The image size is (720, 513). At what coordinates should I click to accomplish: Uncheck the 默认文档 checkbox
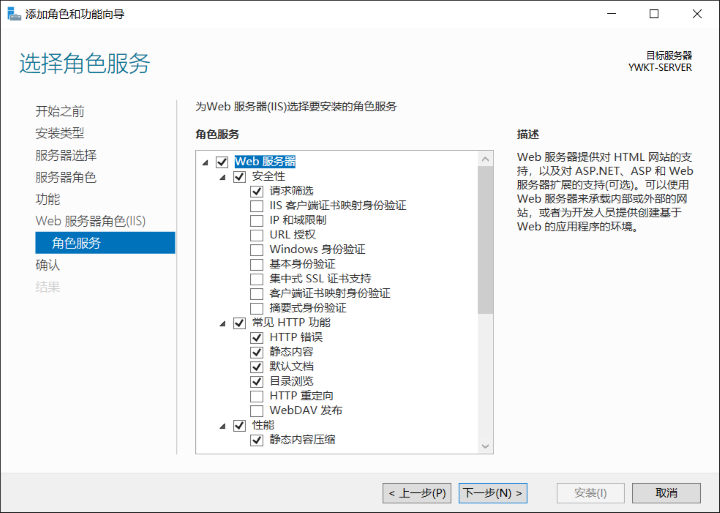257,367
